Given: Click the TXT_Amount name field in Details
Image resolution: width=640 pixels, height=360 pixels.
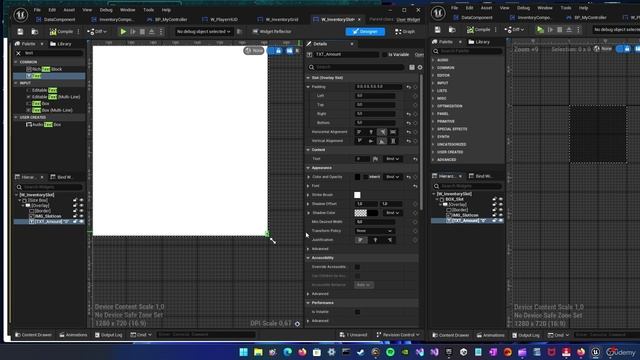Looking at the screenshot, I should point(346,54).
